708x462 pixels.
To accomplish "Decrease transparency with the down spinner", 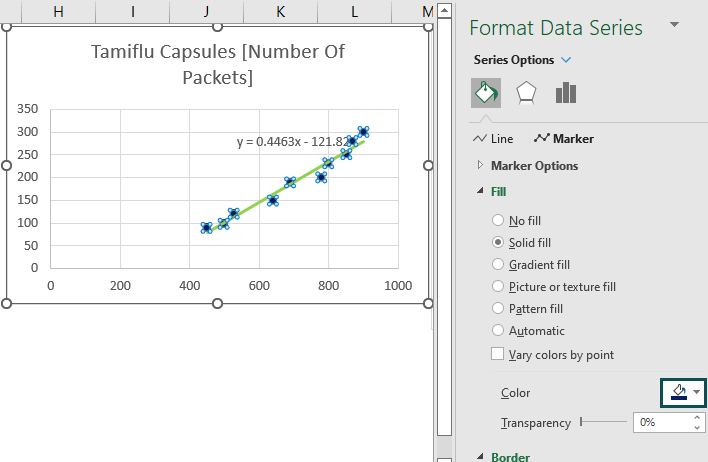I will 697,427.
